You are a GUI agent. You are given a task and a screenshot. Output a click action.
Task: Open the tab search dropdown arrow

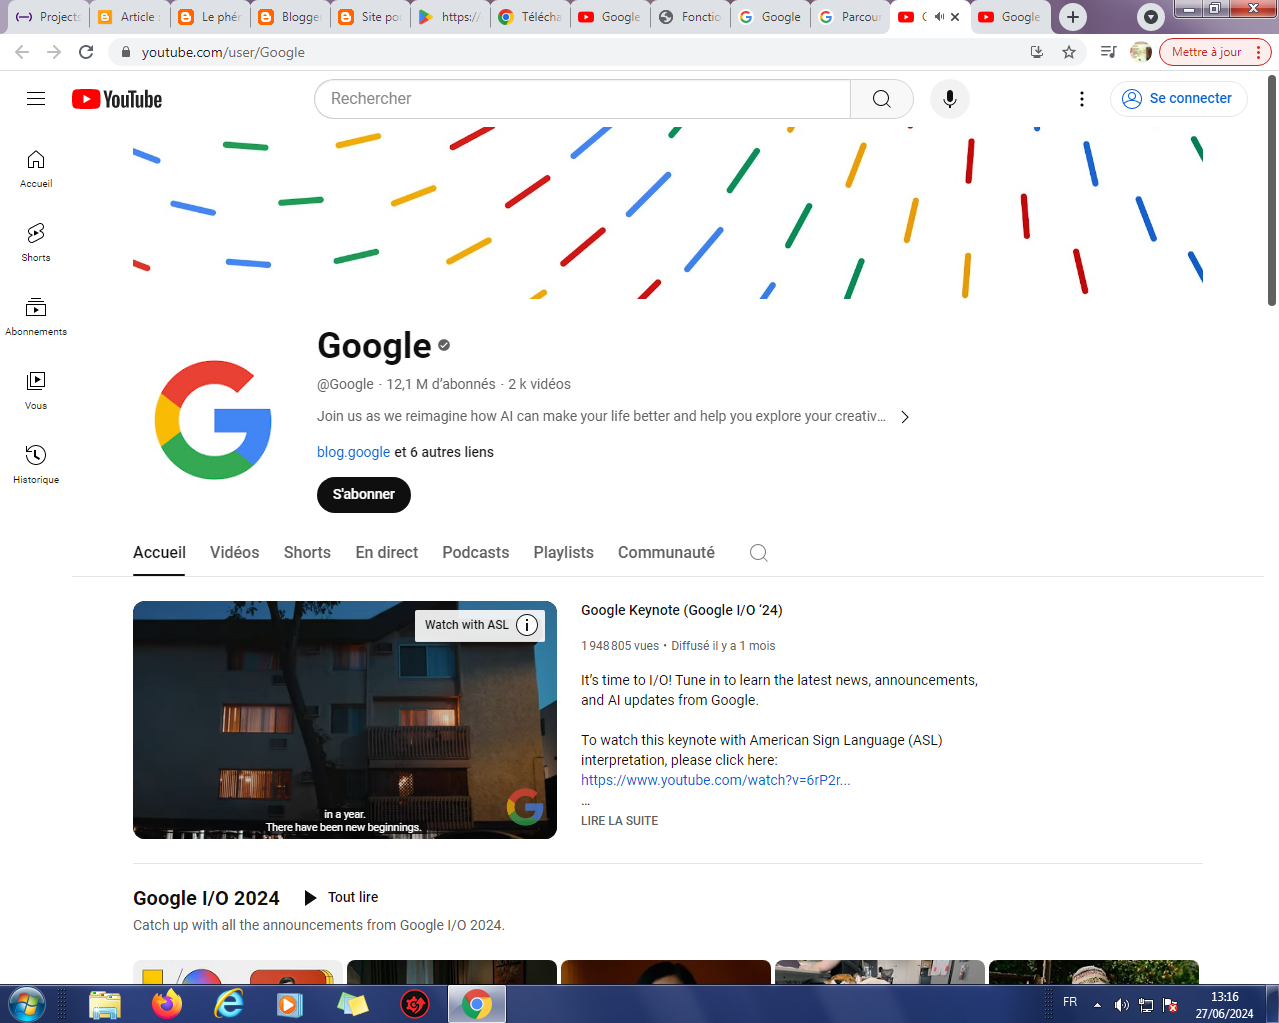tap(1151, 17)
